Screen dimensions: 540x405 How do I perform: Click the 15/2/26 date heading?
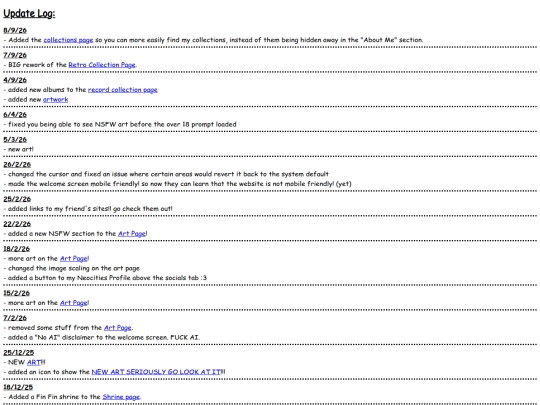[x=17, y=293]
